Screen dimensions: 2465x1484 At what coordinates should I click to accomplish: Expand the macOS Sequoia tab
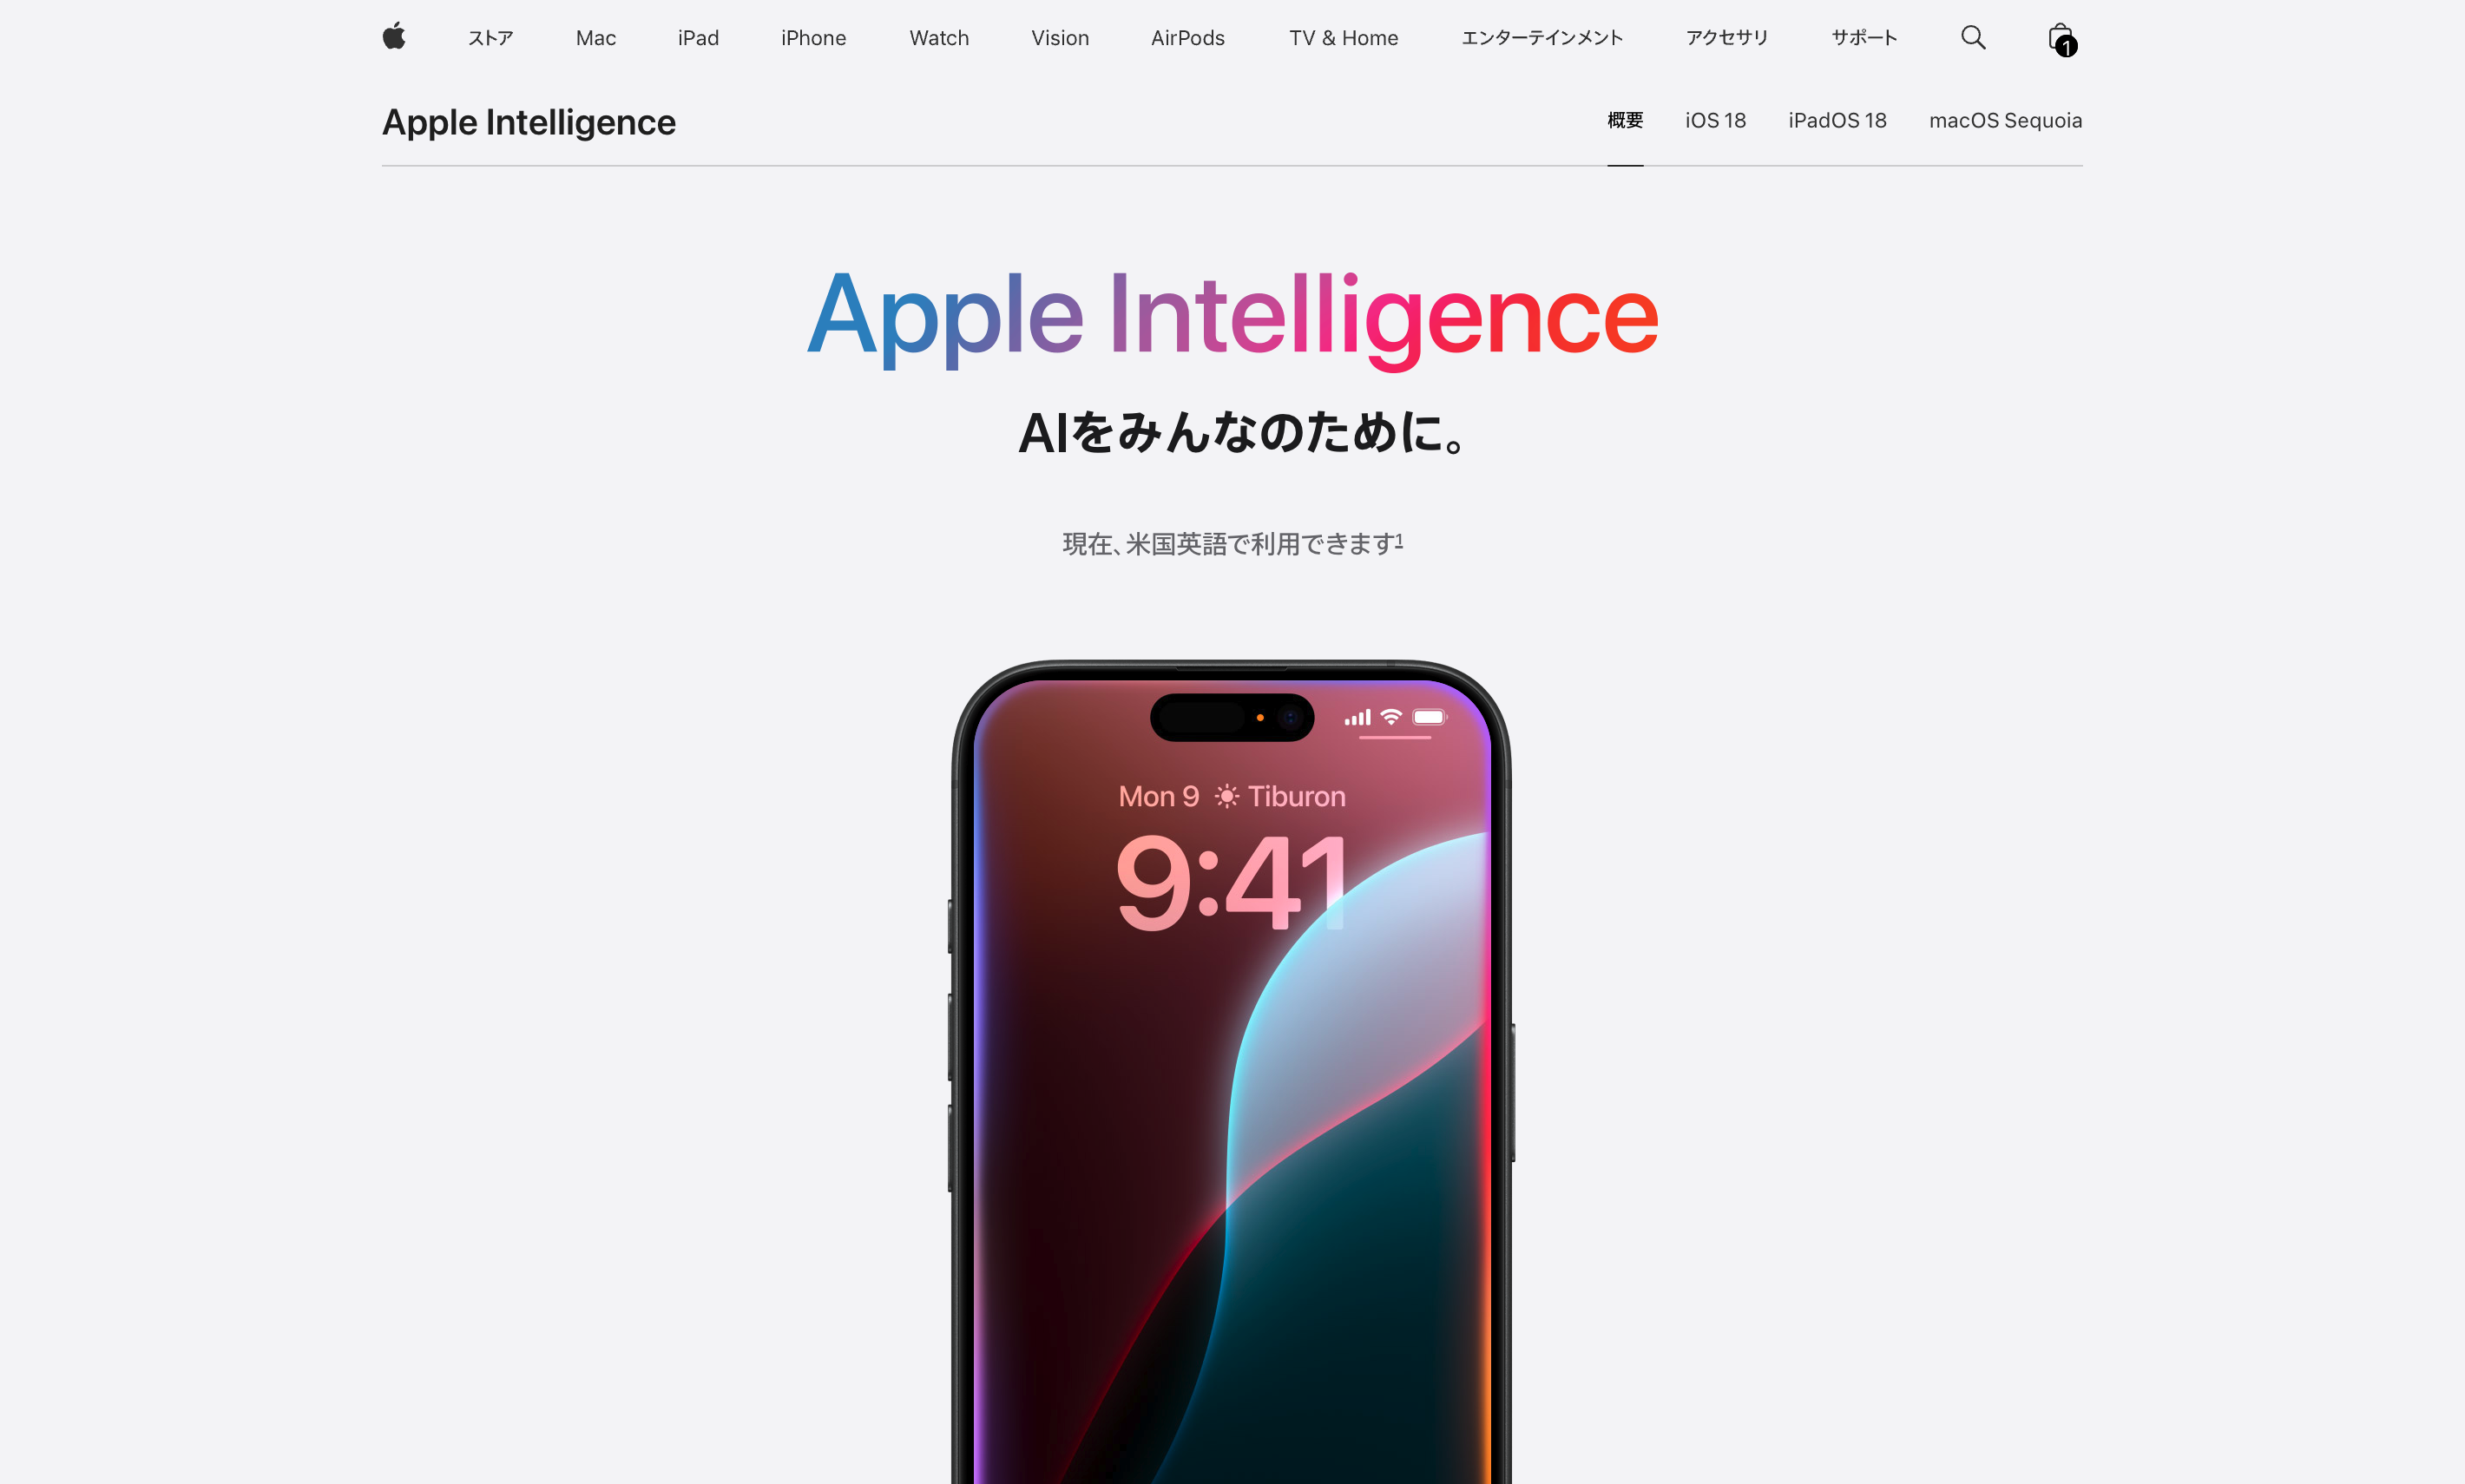(x=2006, y=120)
